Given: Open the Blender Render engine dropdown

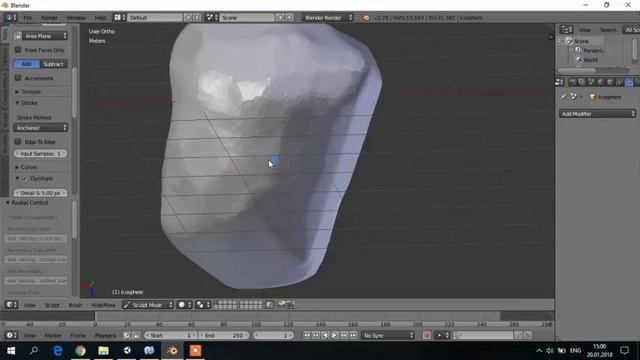Looking at the screenshot, I should tap(327, 18).
